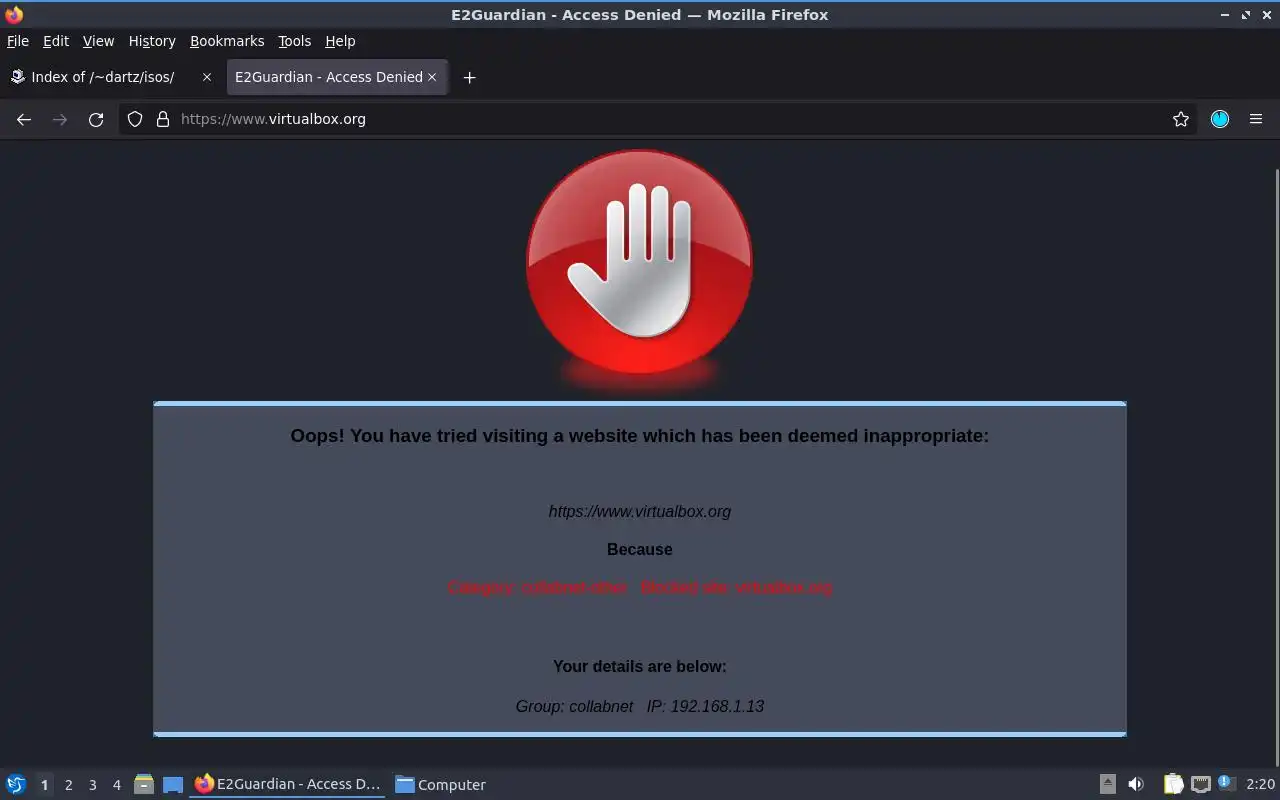Open the File menu

pos(18,41)
